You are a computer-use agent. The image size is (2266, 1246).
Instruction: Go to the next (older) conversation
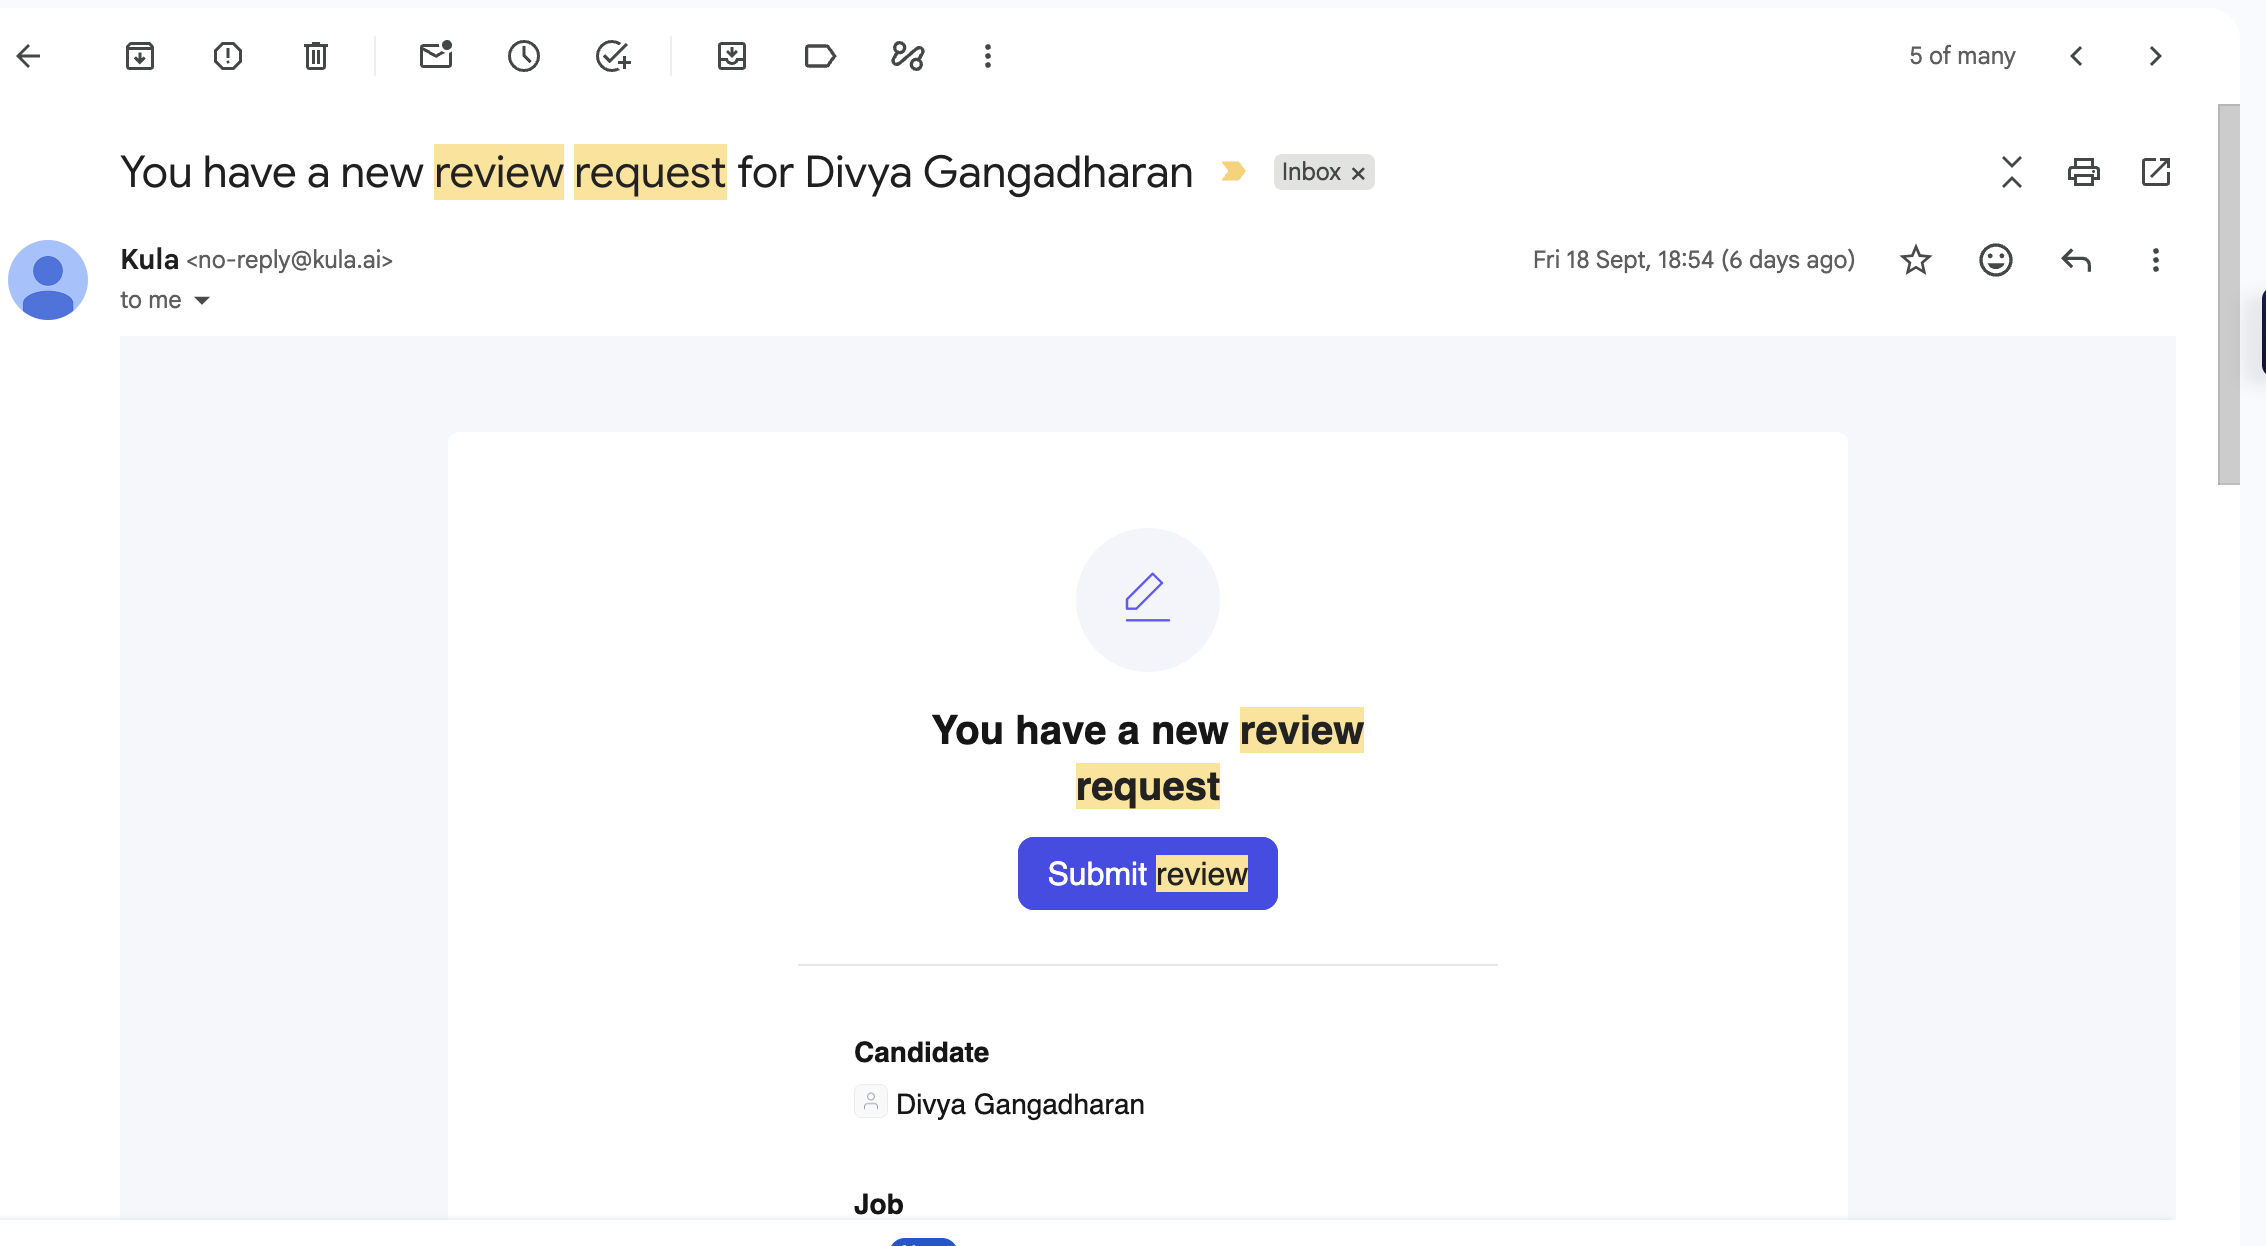click(2156, 56)
